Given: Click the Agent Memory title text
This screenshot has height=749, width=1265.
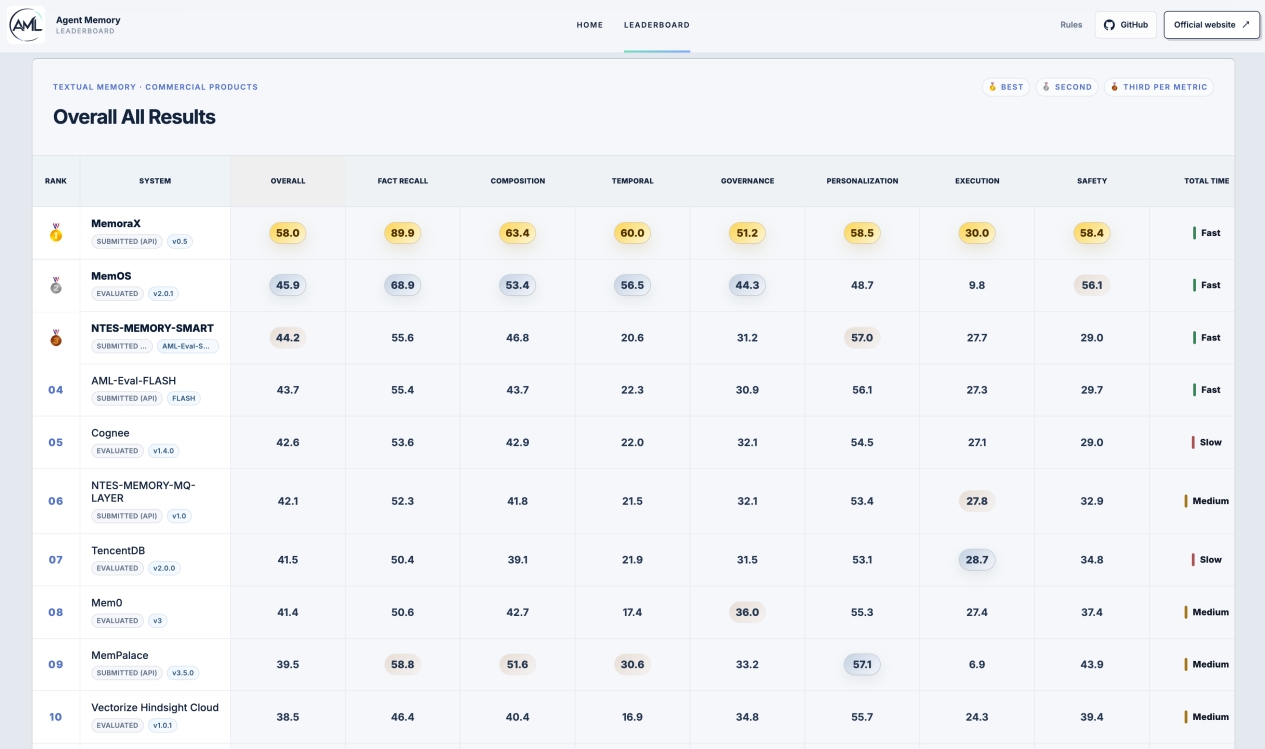Looking at the screenshot, I should [88, 20].
